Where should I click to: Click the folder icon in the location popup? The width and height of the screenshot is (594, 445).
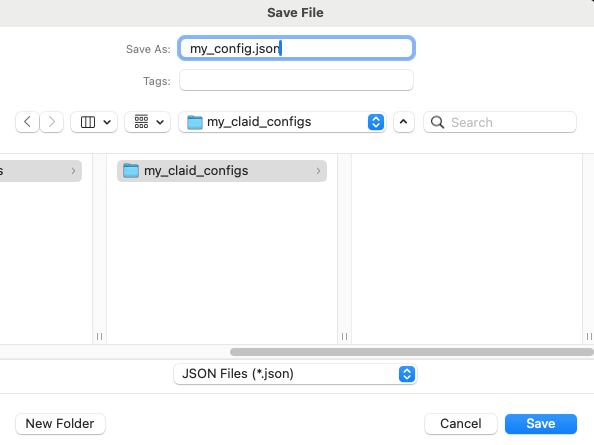coord(195,122)
